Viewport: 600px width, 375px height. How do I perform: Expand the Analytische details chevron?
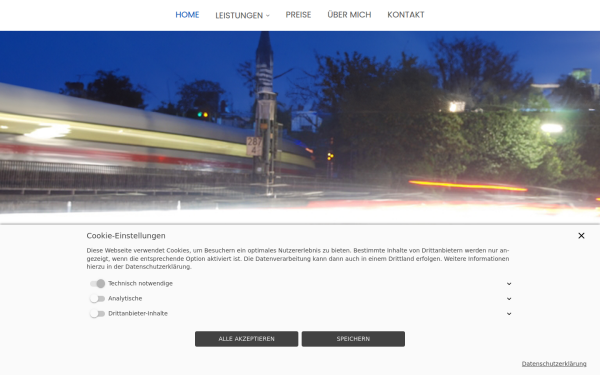pos(509,299)
